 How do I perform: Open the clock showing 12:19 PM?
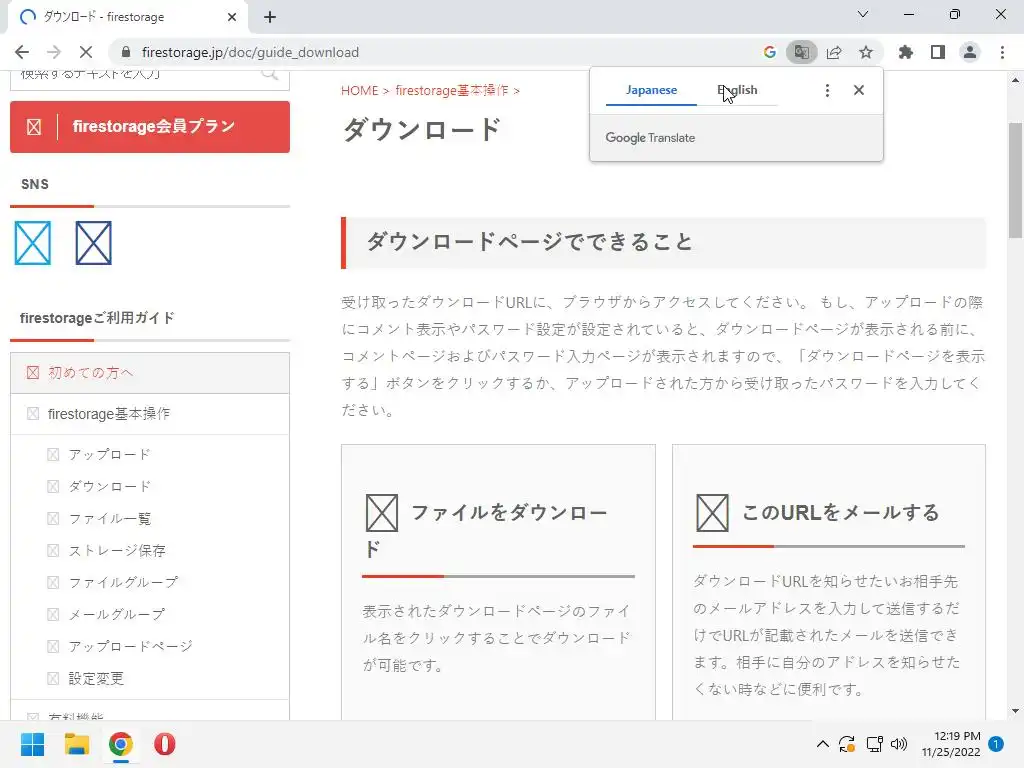951,744
